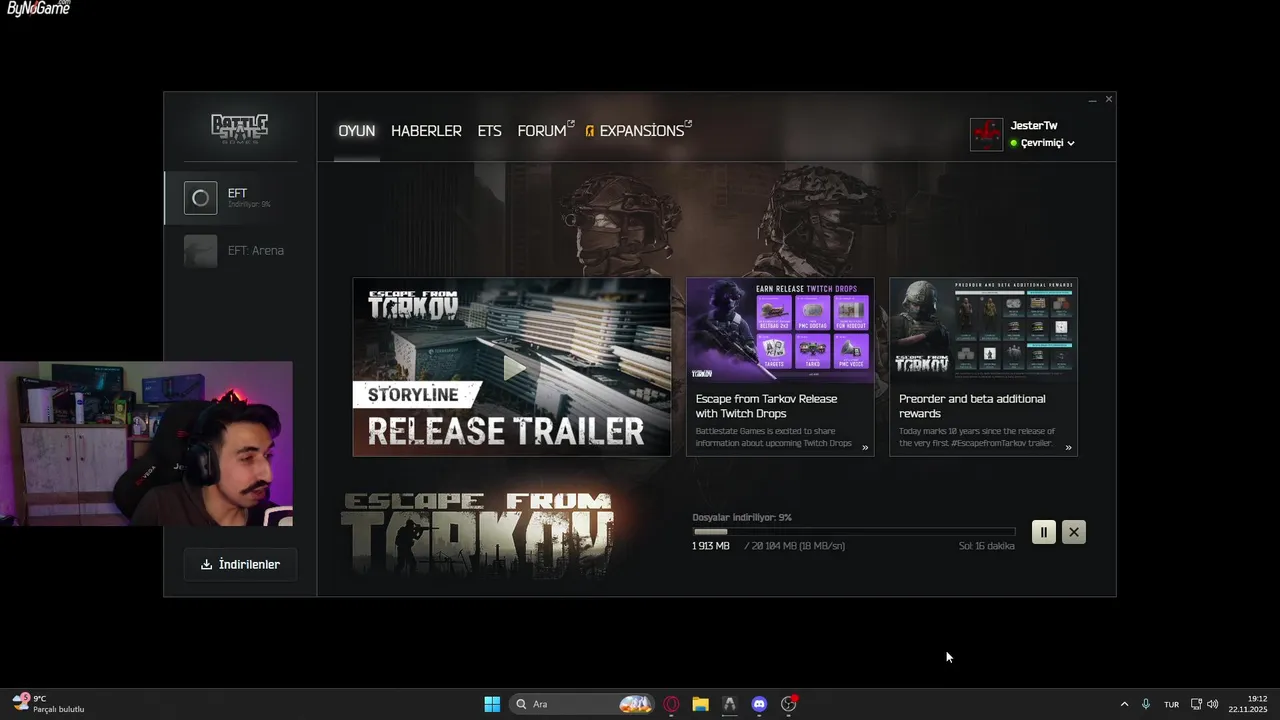Viewport: 1280px width, 720px height.
Task: Click the Battlestate Games logo
Action: (x=239, y=128)
